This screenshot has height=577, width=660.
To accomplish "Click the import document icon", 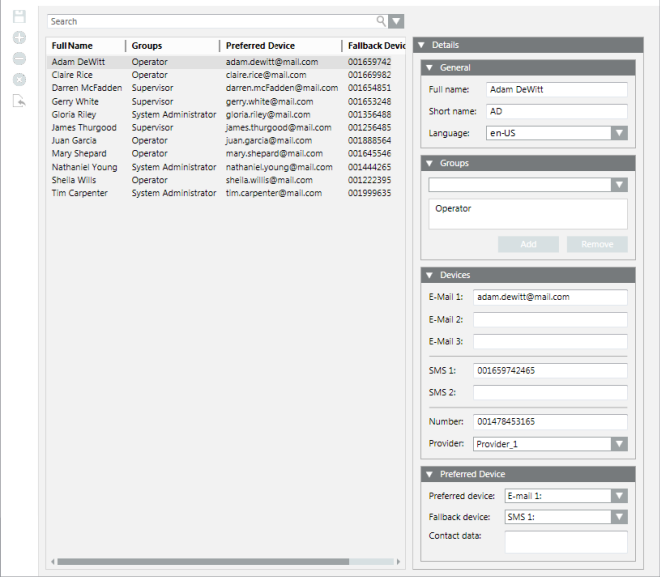I will pyautogui.click(x=19, y=100).
